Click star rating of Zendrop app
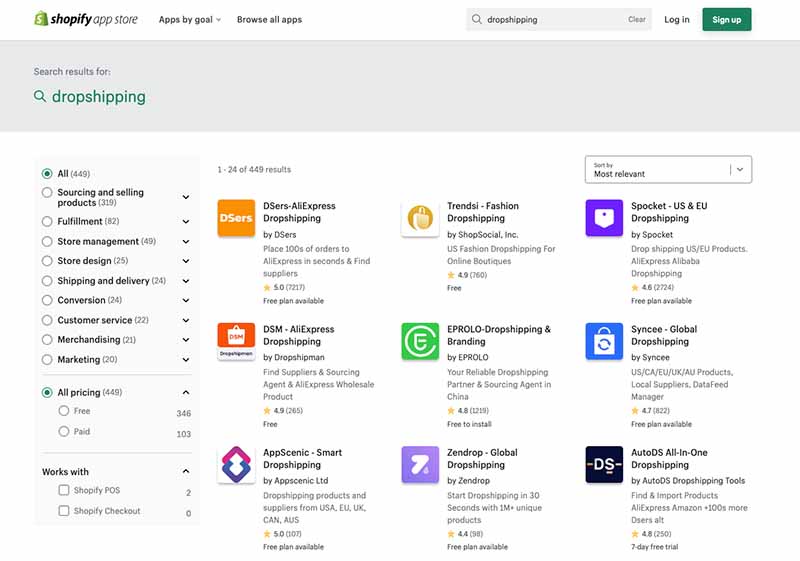Viewport: 800px width, 561px height. tap(465, 534)
